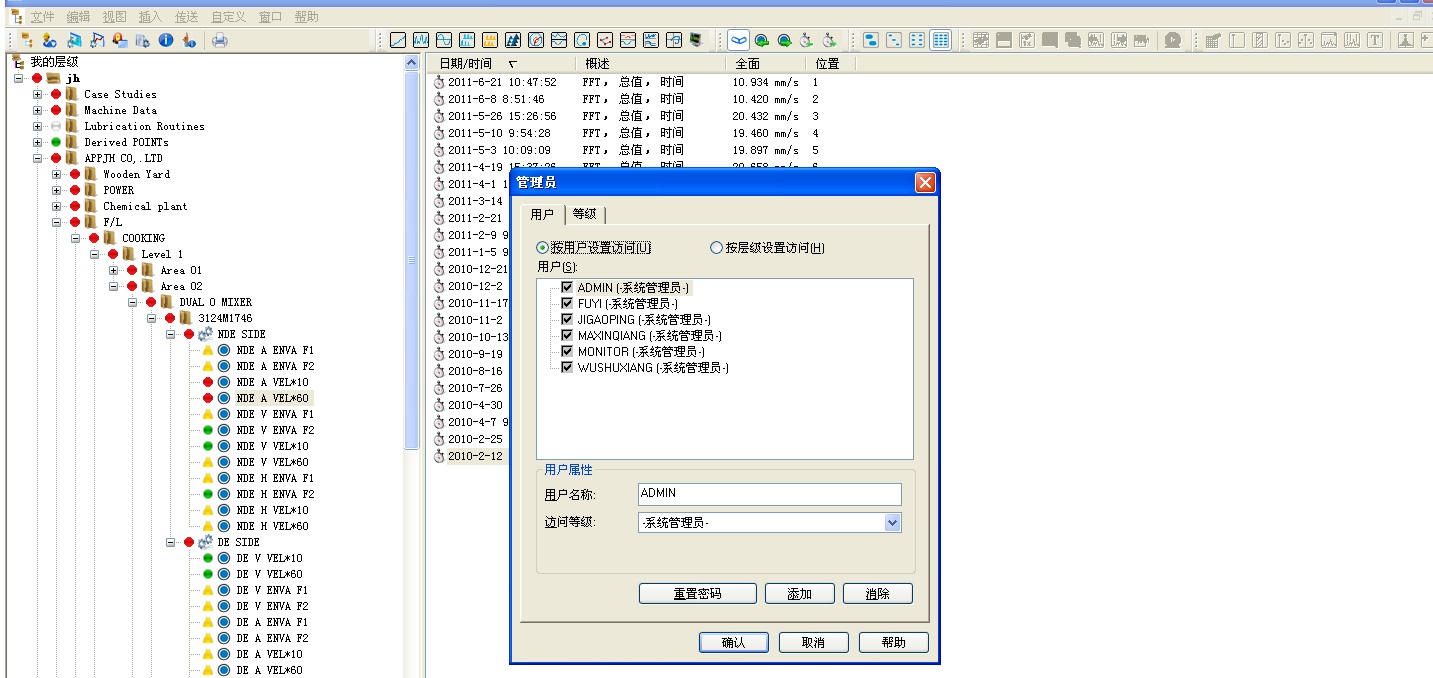Click the printer icon in toolbar
The image size is (1433, 678).
[219, 40]
